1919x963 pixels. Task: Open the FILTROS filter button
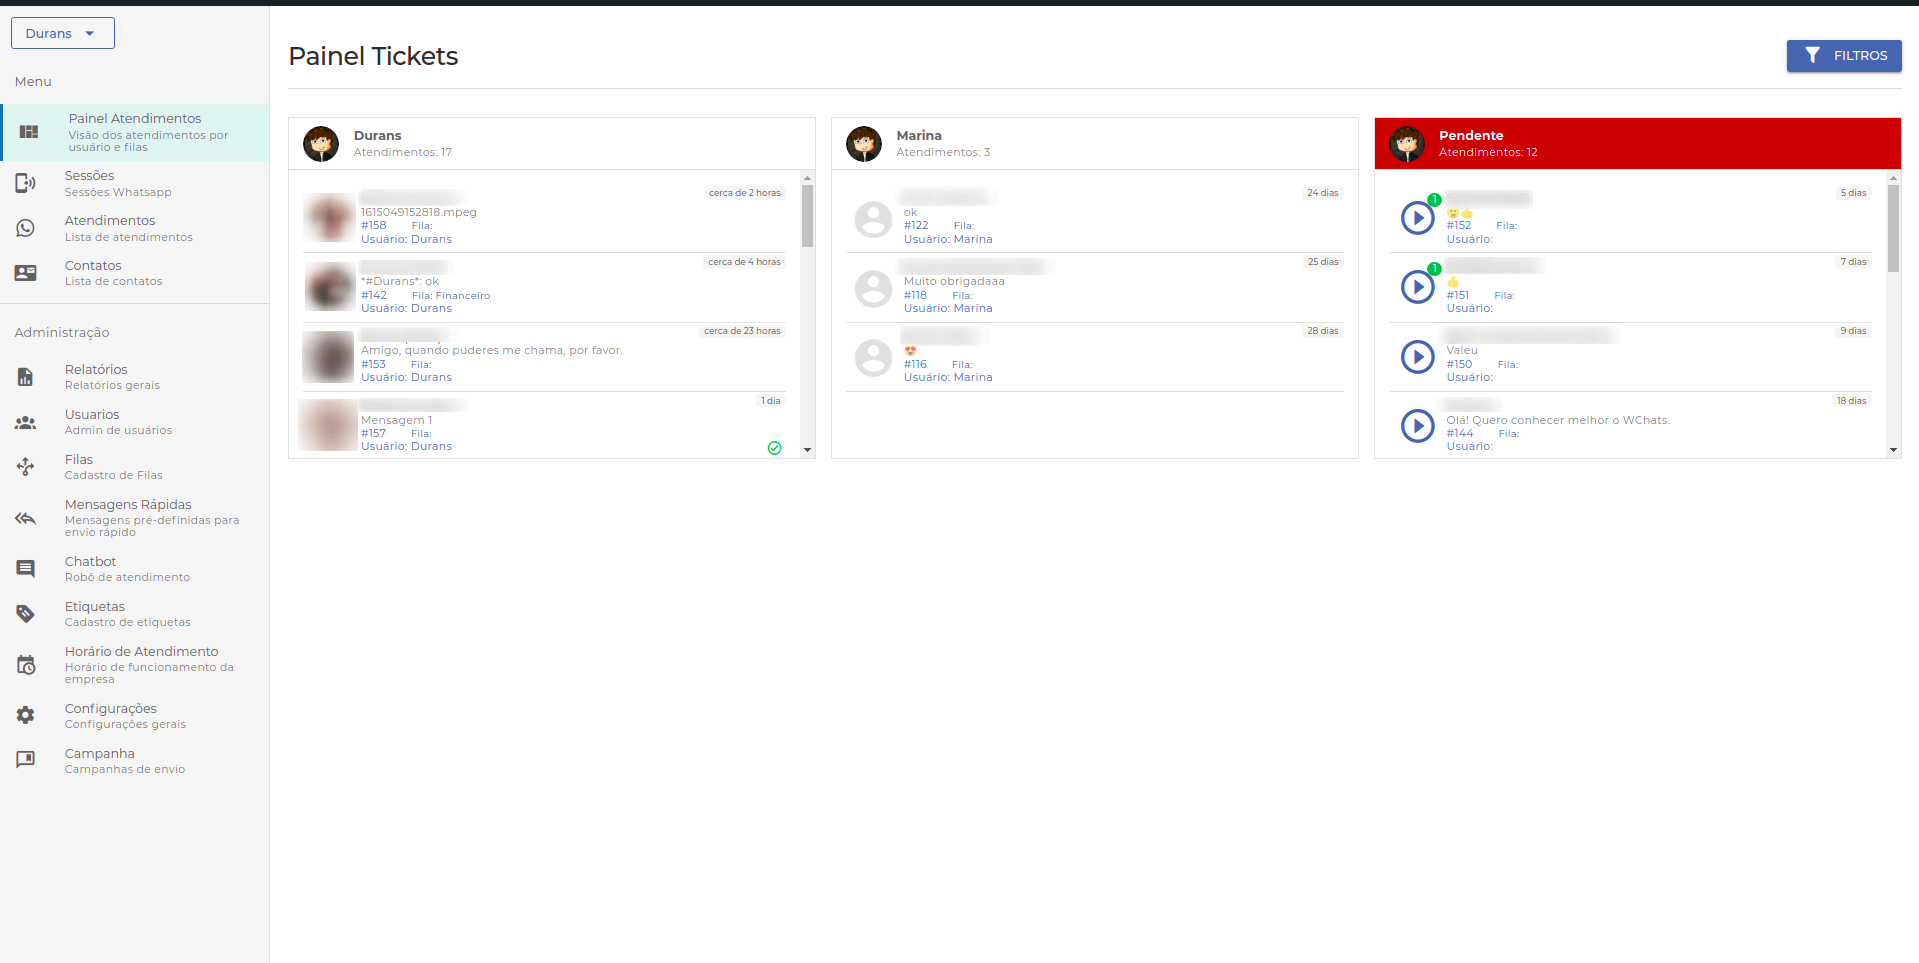(x=1843, y=56)
